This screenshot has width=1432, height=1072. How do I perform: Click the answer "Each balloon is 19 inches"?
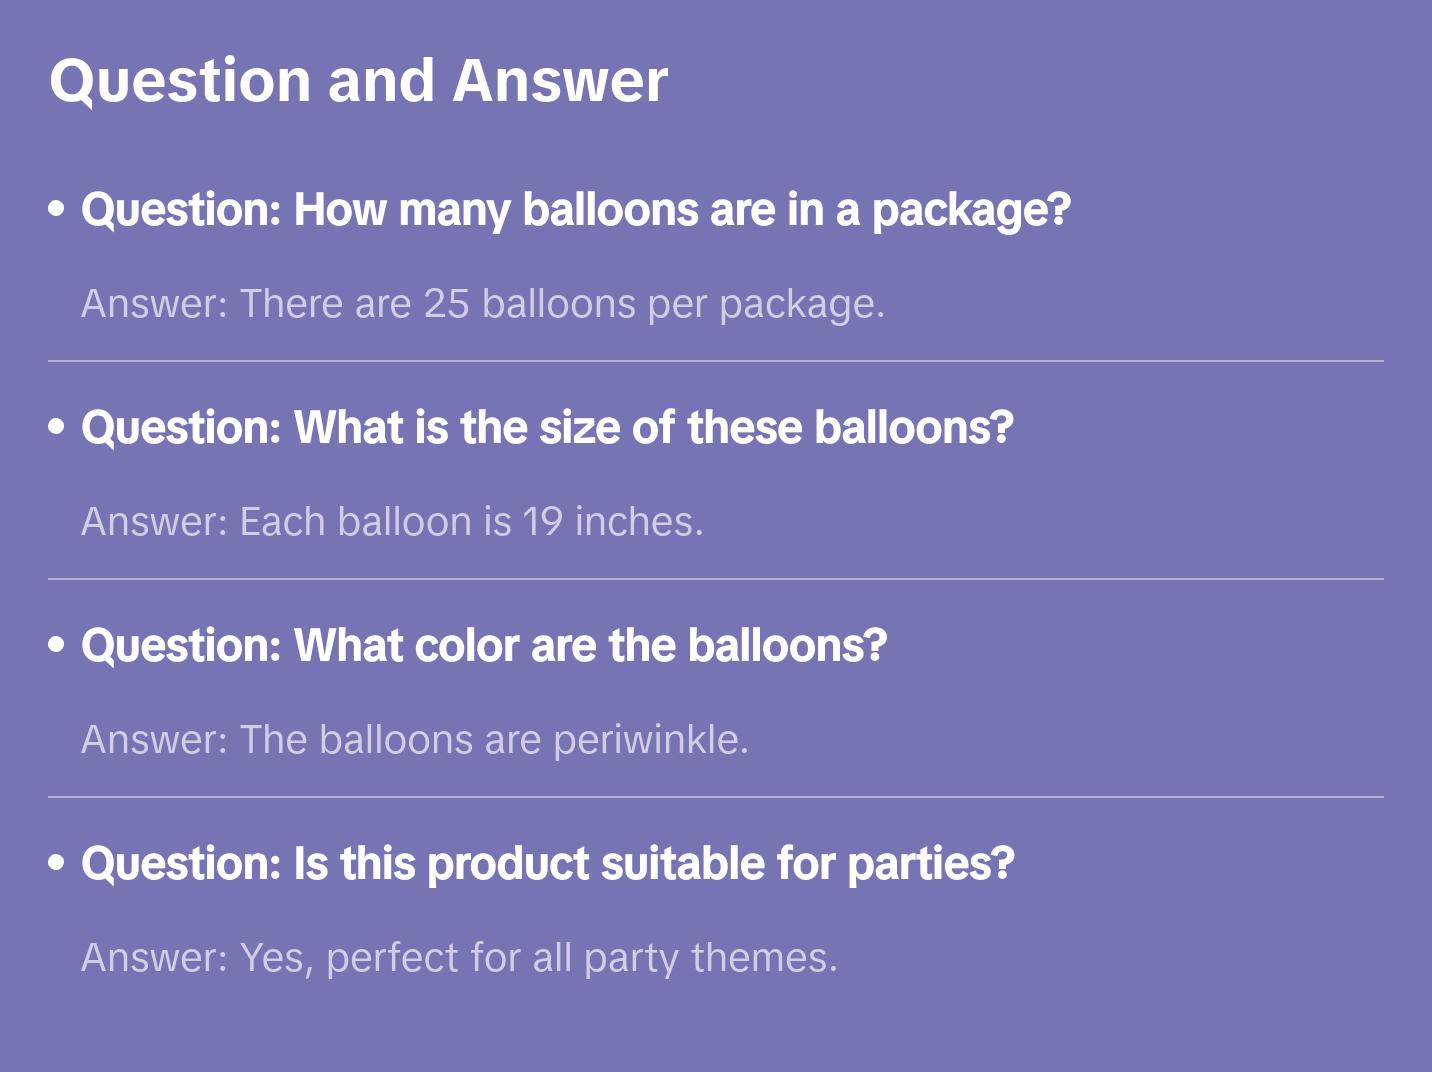tap(392, 522)
